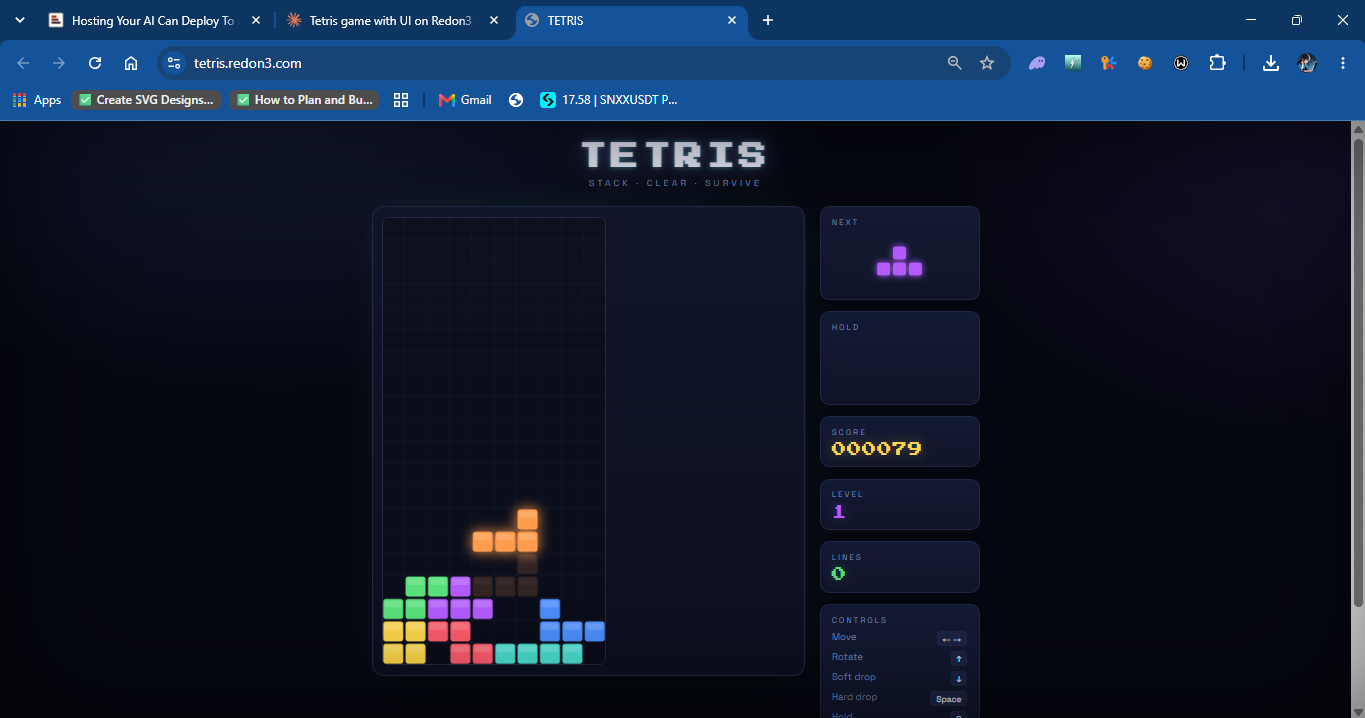Open a new browser tab
This screenshot has height=718, width=1365.
[768, 20]
